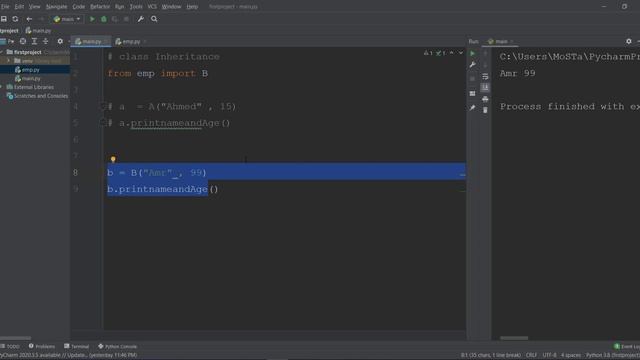The height and width of the screenshot is (360, 640).
Task: Pin the Run tab with pin icon
Action: [x=473, y=108]
